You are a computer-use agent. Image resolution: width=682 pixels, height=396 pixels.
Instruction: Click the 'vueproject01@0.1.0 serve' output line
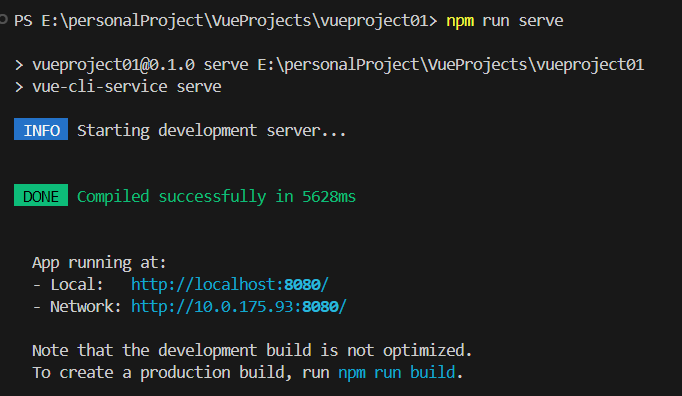click(329, 65)
